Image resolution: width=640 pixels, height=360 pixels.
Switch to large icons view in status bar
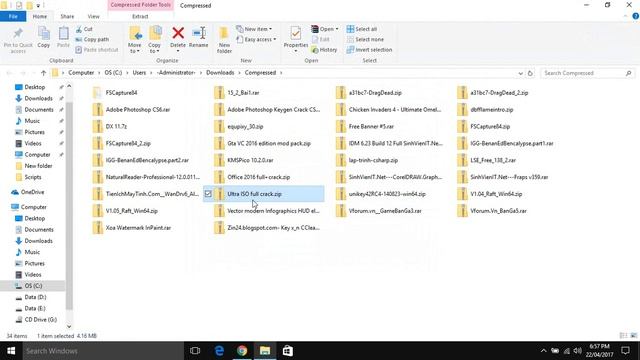pos(633,336)
